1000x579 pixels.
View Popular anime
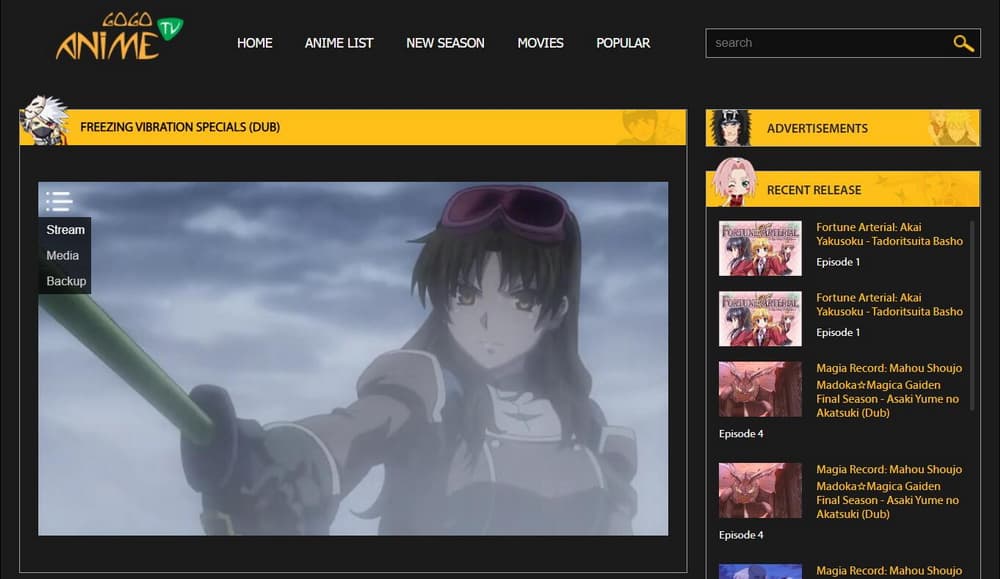(623, 43)
